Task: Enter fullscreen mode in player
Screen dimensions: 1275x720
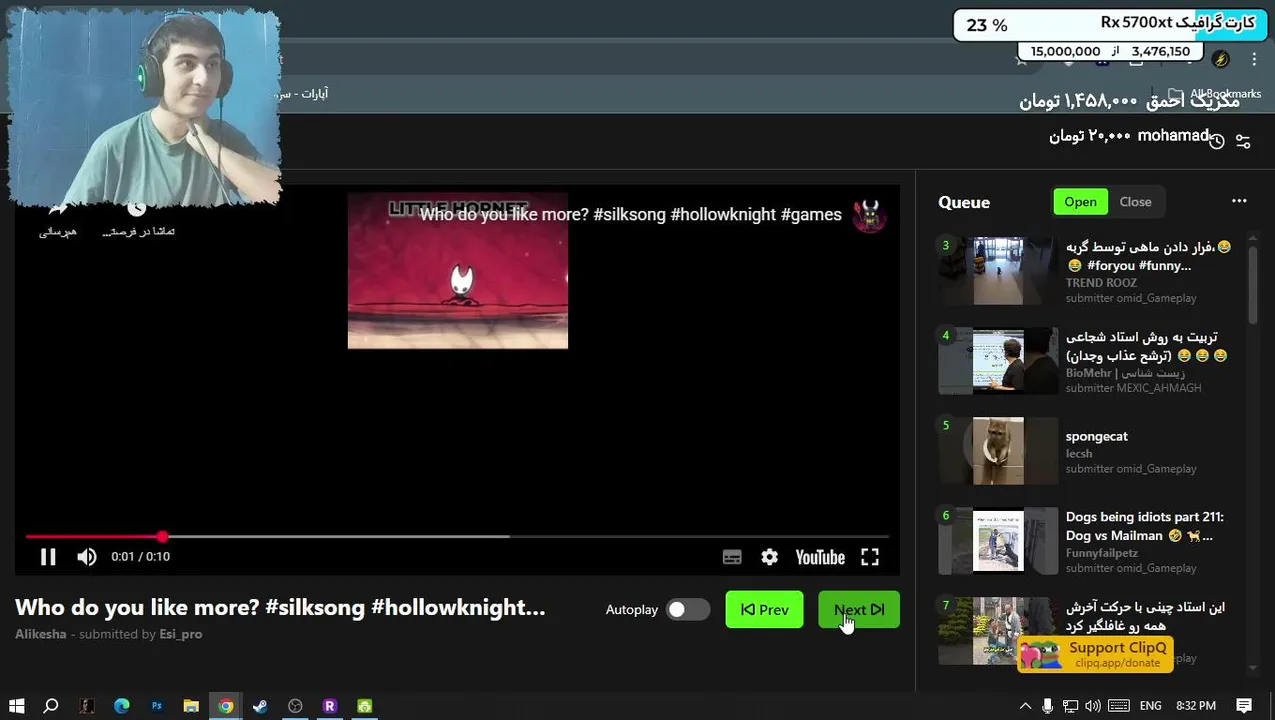Action: pyautogui.click(x=870, y=557)
